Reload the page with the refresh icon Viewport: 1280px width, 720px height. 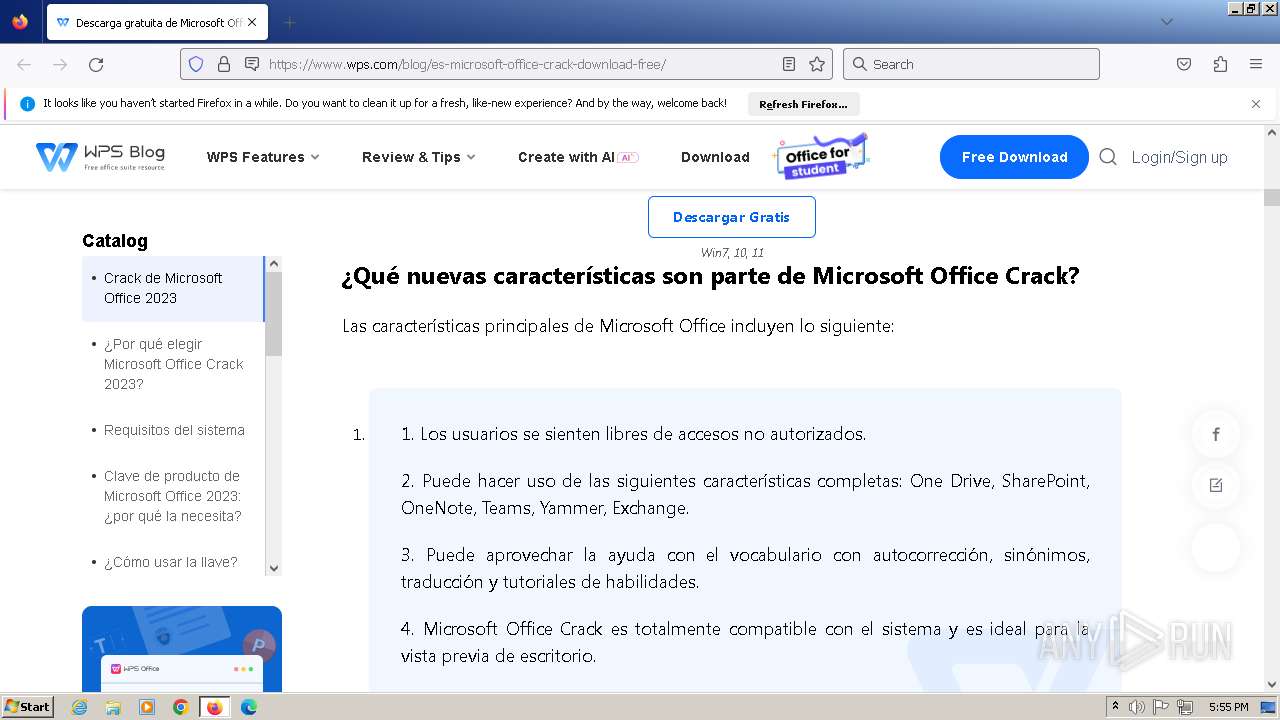tap(96, 64)
